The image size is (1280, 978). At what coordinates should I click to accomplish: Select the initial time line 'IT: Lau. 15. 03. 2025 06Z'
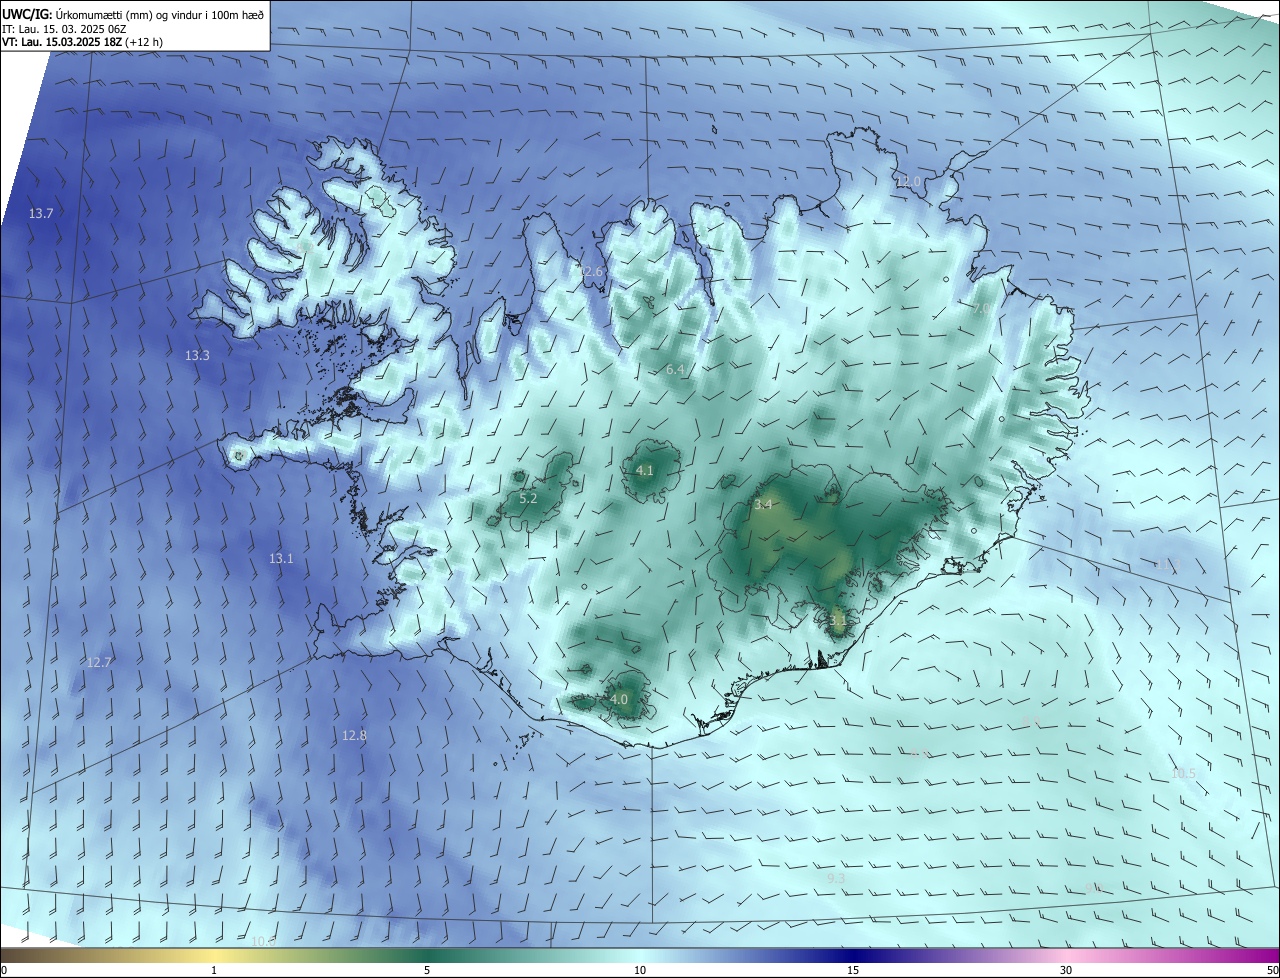tap(64, 28)
